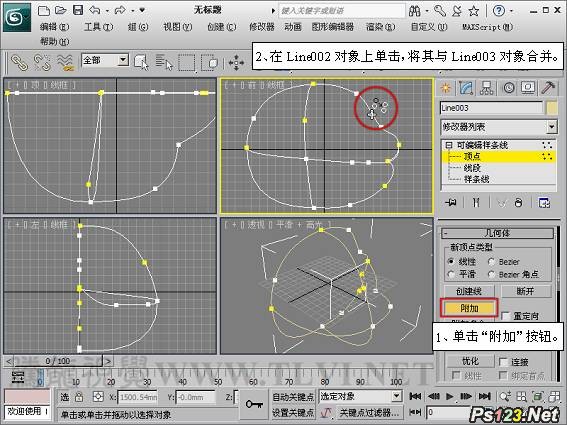Select the 平滑 vertex type radio
The height and width of the screenshot is (425, 567).
451,274
